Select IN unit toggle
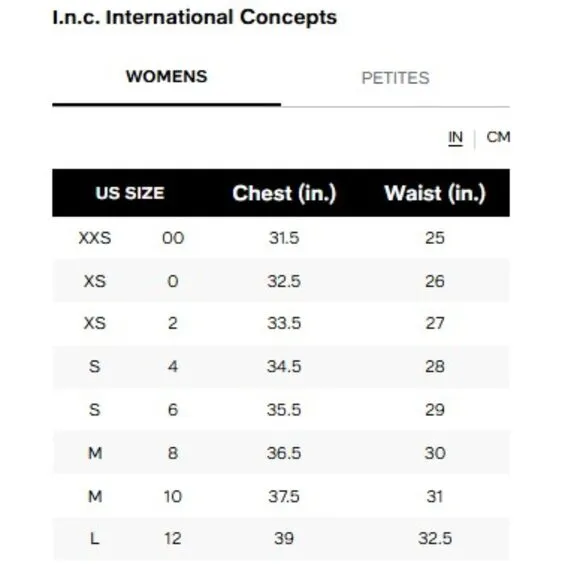The height and width of the screenshot is (580, 580). [x=455, y=137]
